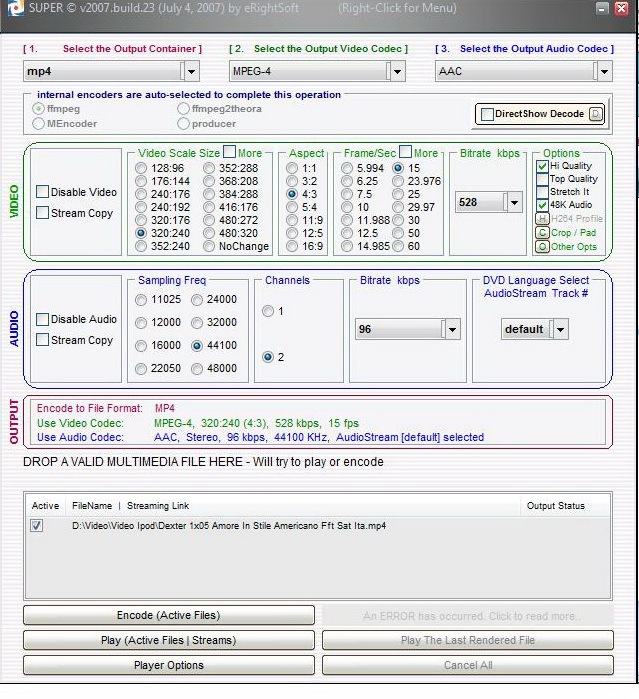This screenshot has width=639, height=699.
Task: Open Other Opts via 'O' icon
Action: click(x=542, y=247)
